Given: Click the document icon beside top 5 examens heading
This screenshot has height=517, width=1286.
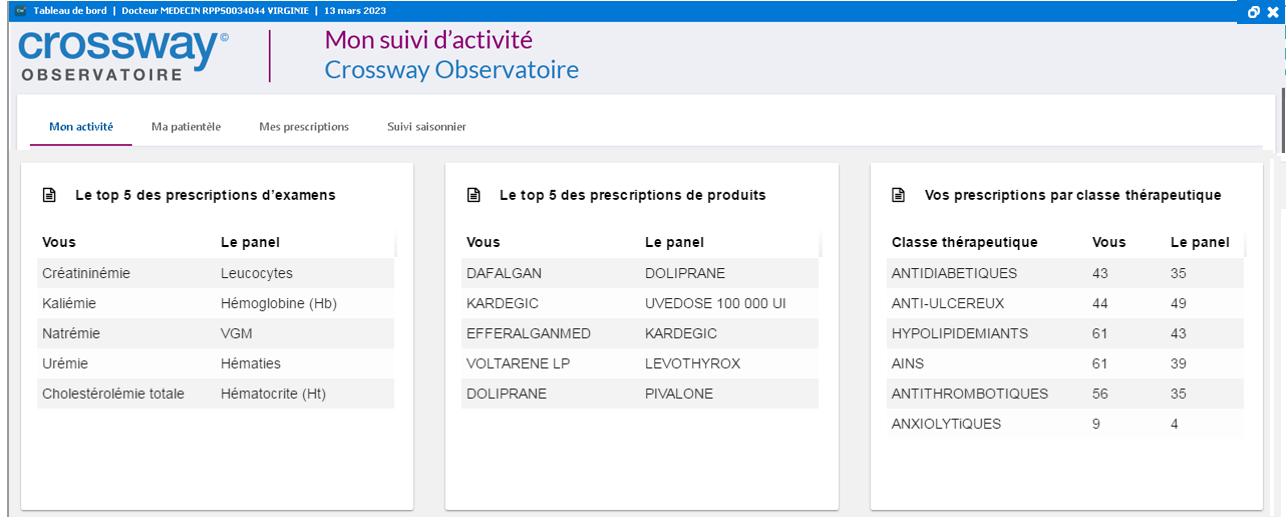Looking at the screenshot, I should point(49,195).
